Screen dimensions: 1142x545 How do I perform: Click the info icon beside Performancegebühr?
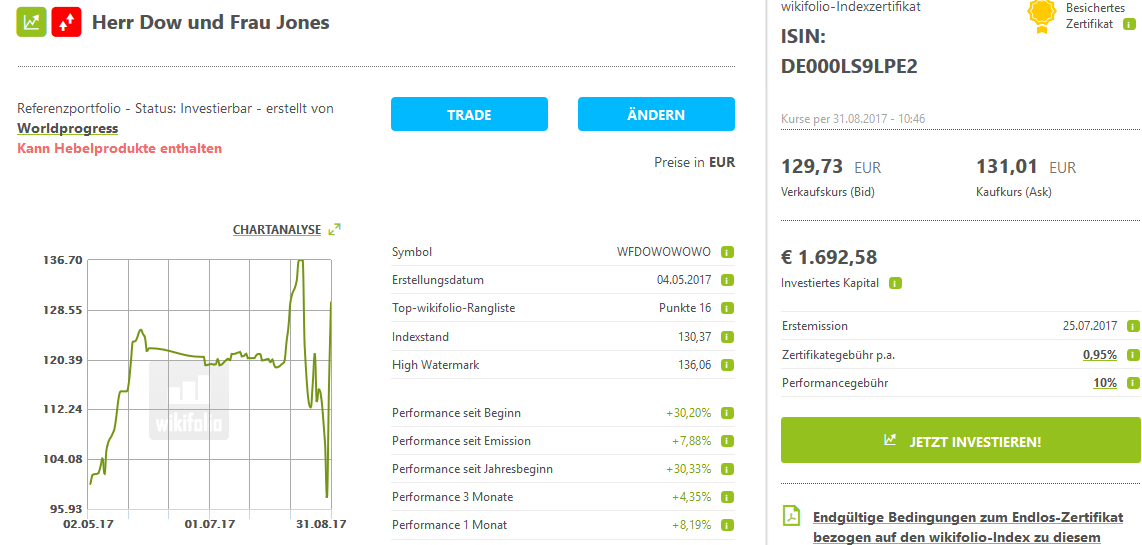(1132, 383)
